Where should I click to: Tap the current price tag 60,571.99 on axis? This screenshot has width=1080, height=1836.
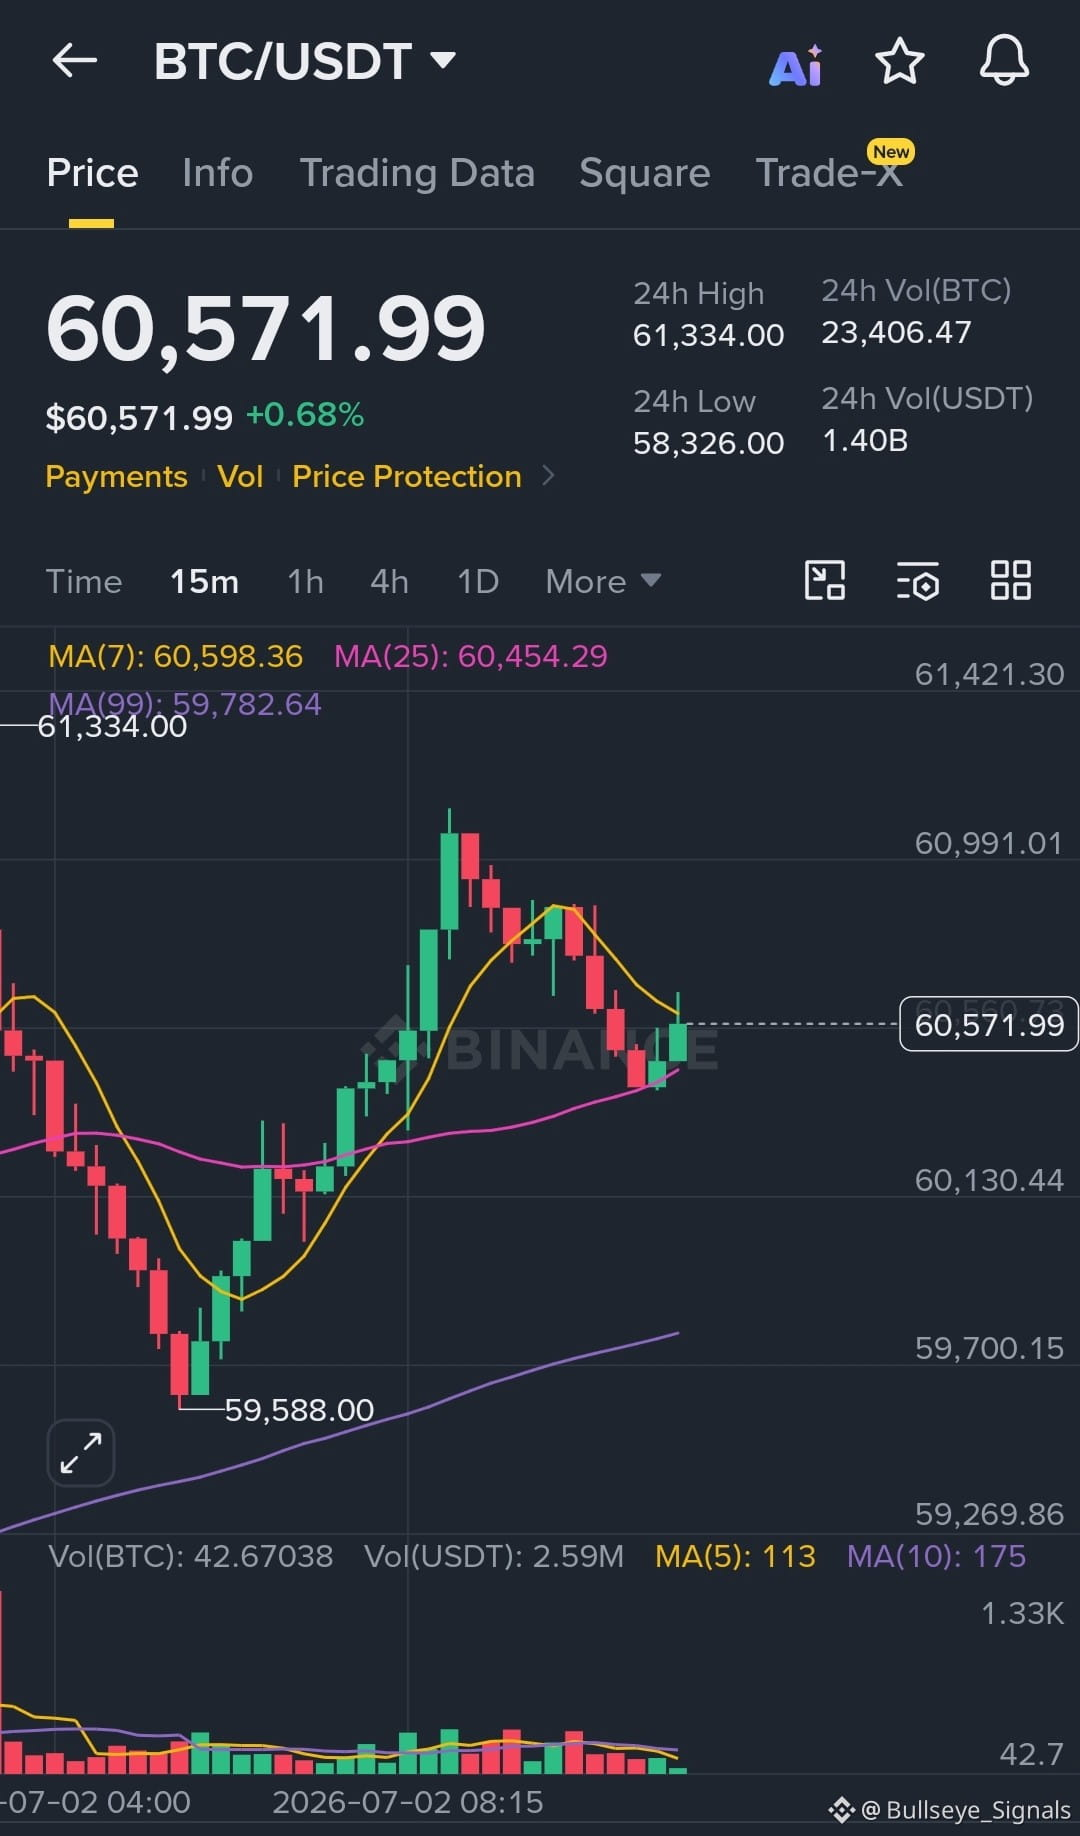click(x=989, y=1024)
